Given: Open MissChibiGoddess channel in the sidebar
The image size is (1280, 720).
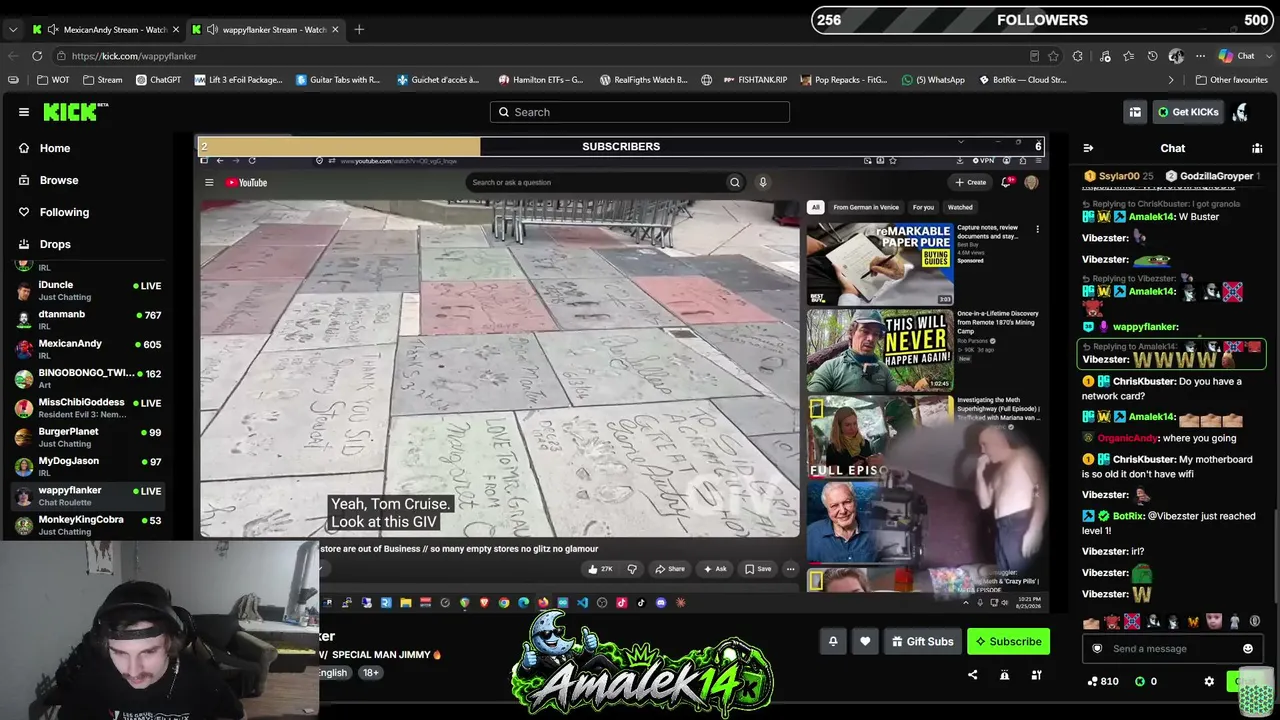Looking at the screenshot, I should (x=88, y=408).
